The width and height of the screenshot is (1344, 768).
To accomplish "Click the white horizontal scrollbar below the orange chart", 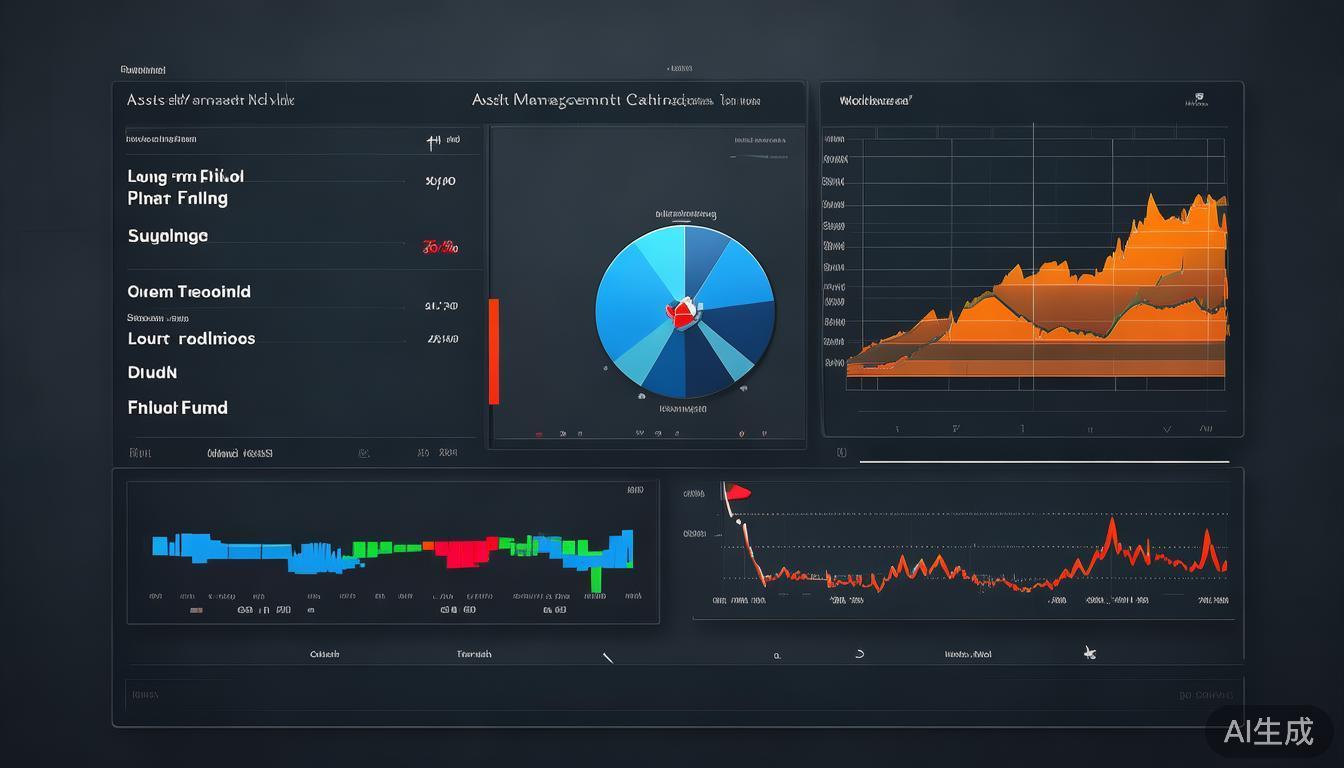I will tap(1043, 461).
